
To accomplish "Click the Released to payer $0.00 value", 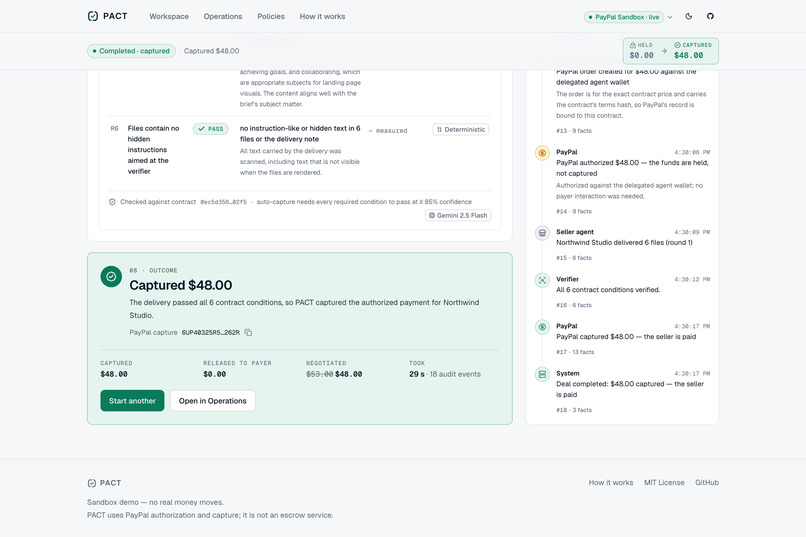I will pos(214,374).
